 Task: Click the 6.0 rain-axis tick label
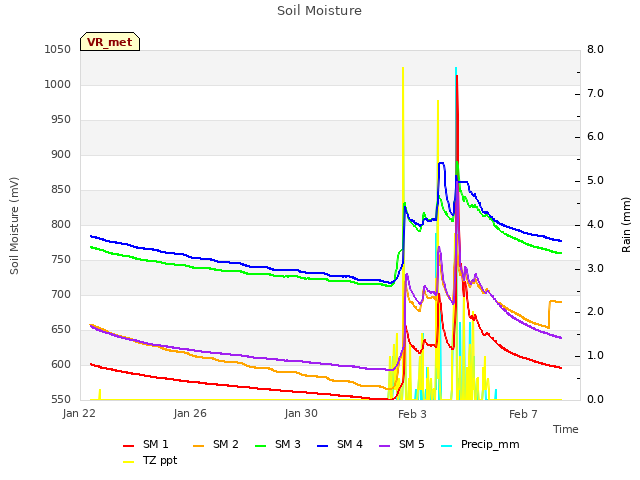pos(596,137)
